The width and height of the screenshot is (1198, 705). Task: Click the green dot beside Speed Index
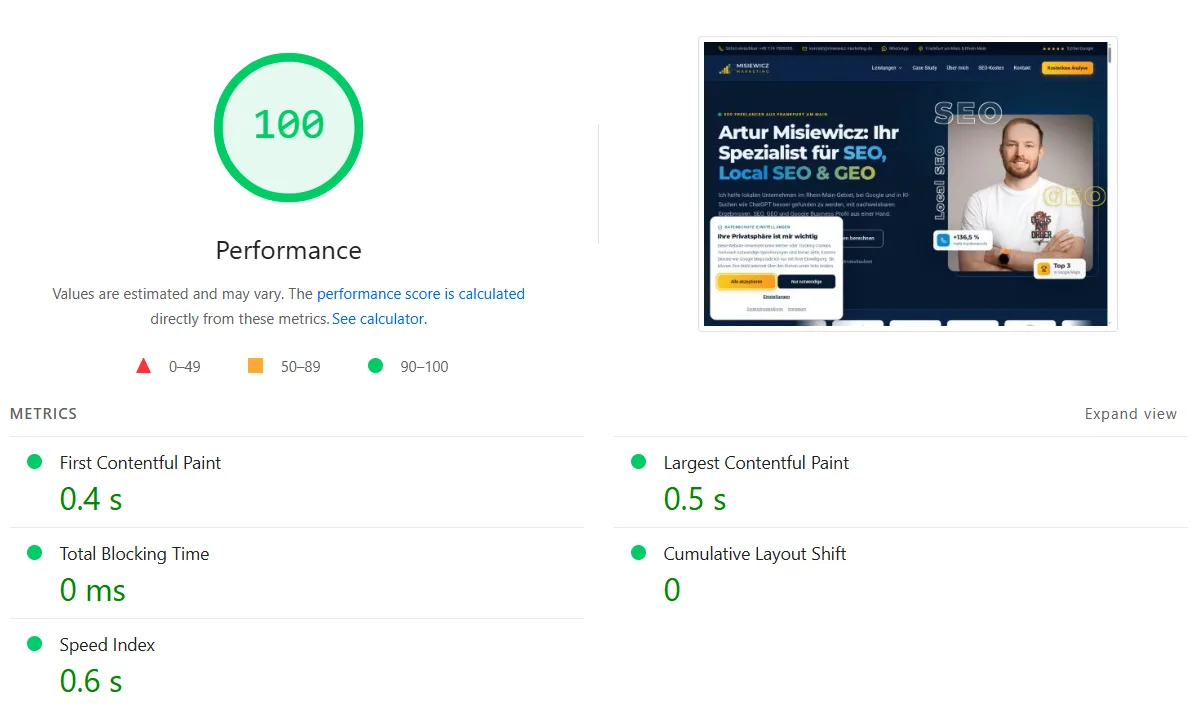(34, 643)
